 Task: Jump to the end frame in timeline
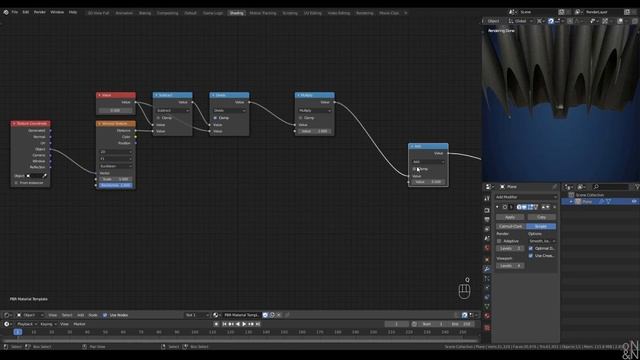point(258,324)
